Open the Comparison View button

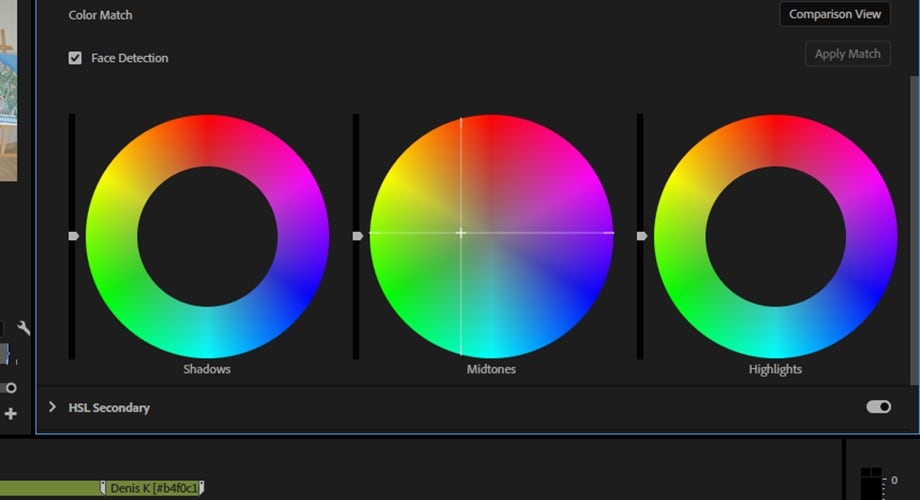click(x=834, y=14)
